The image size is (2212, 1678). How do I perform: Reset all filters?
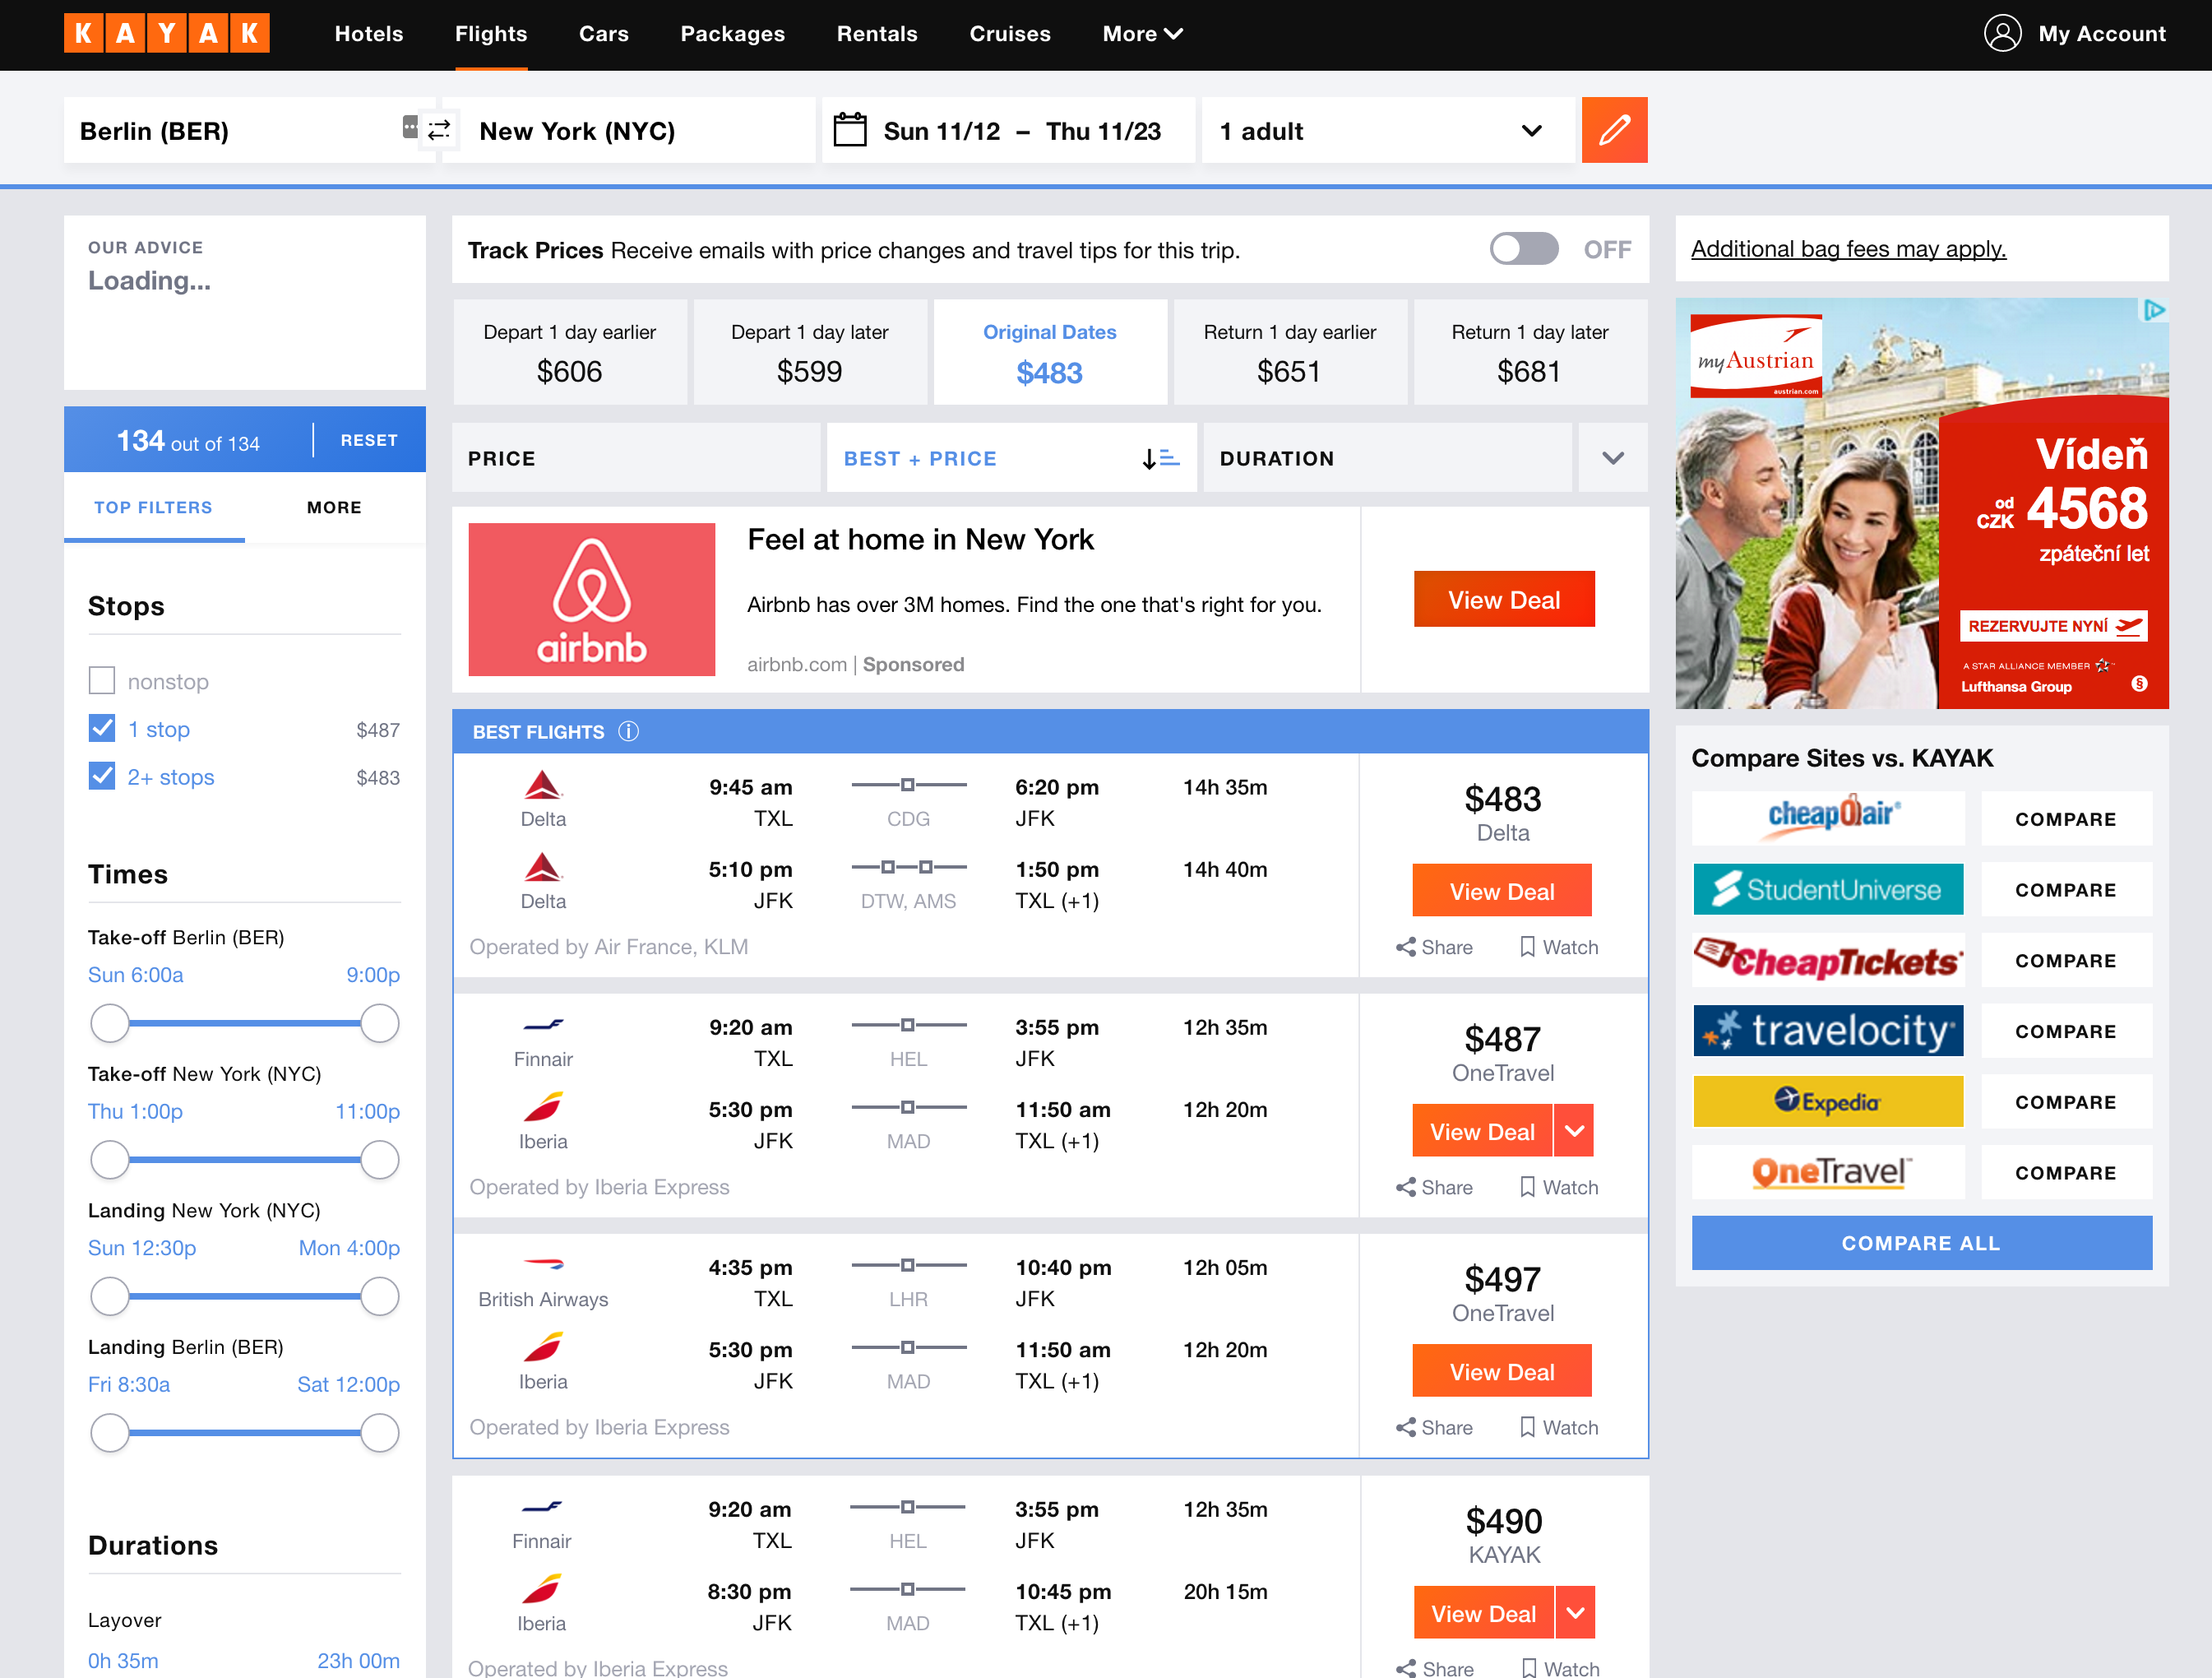coord(369,440)
